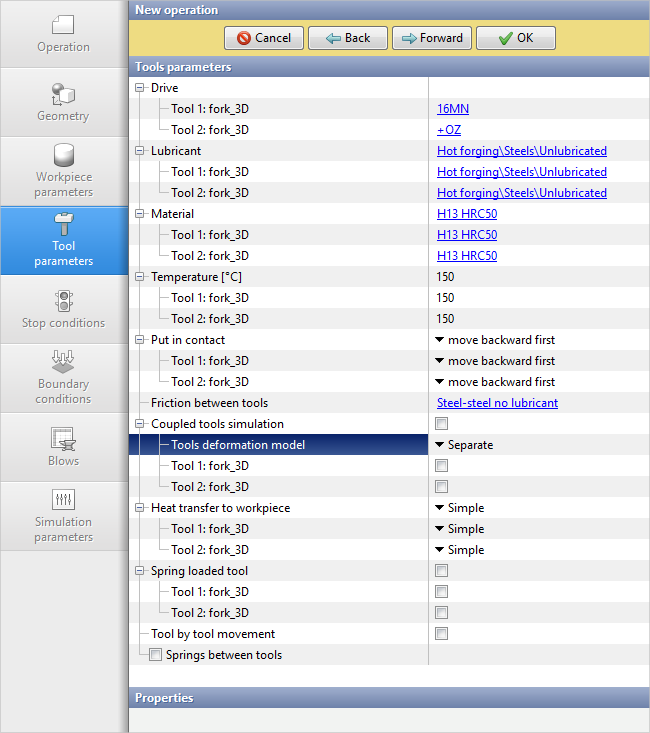Select Tool 2: fork_3D under Material

click(x=209, y=256)
